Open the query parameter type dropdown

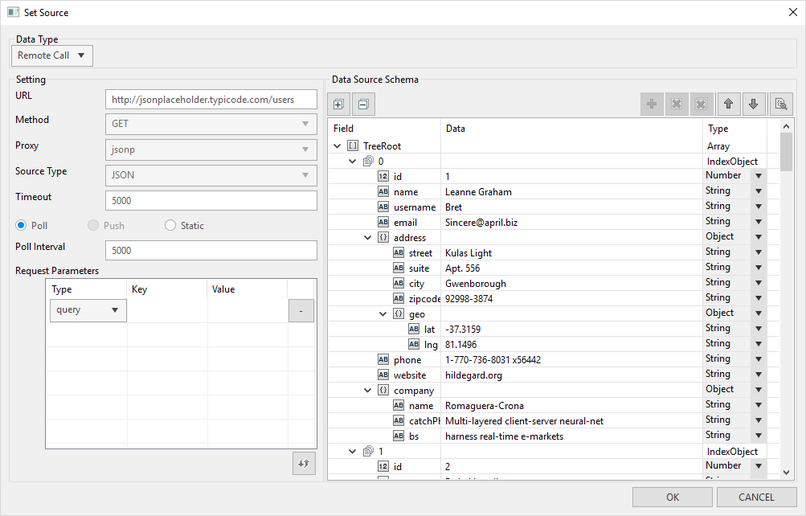click(x=88, y=310)
